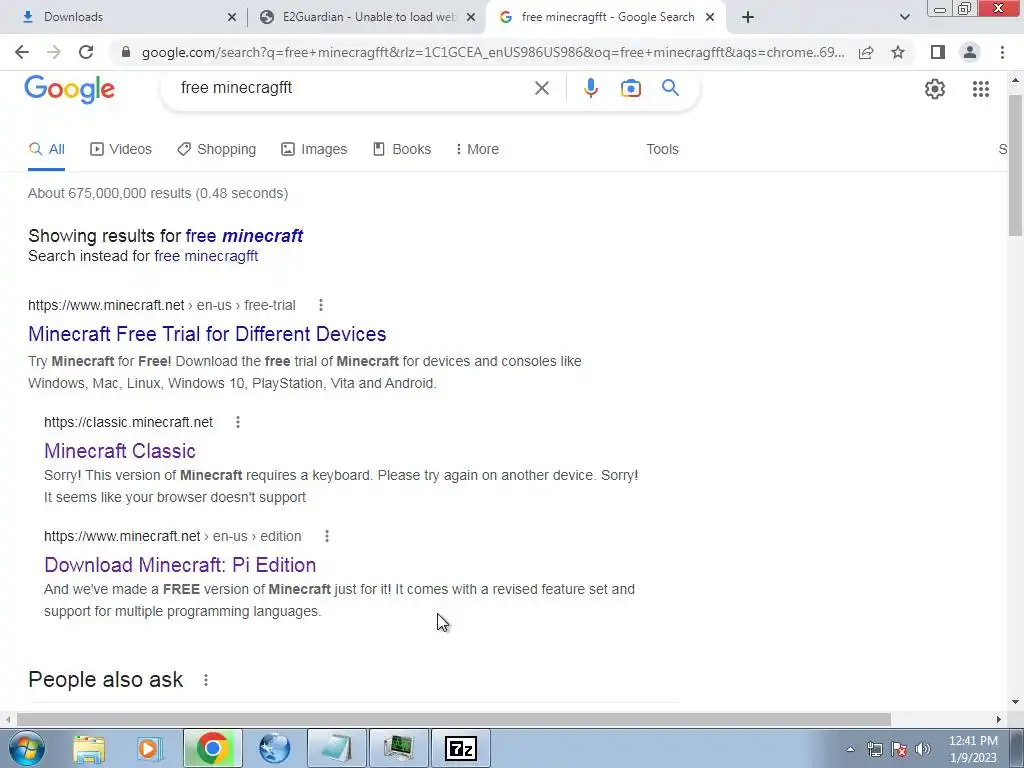Open options dots for classic.minecraft.net result
The width and height of the screenshot is (1024, 768).
[x=238, y=422]
